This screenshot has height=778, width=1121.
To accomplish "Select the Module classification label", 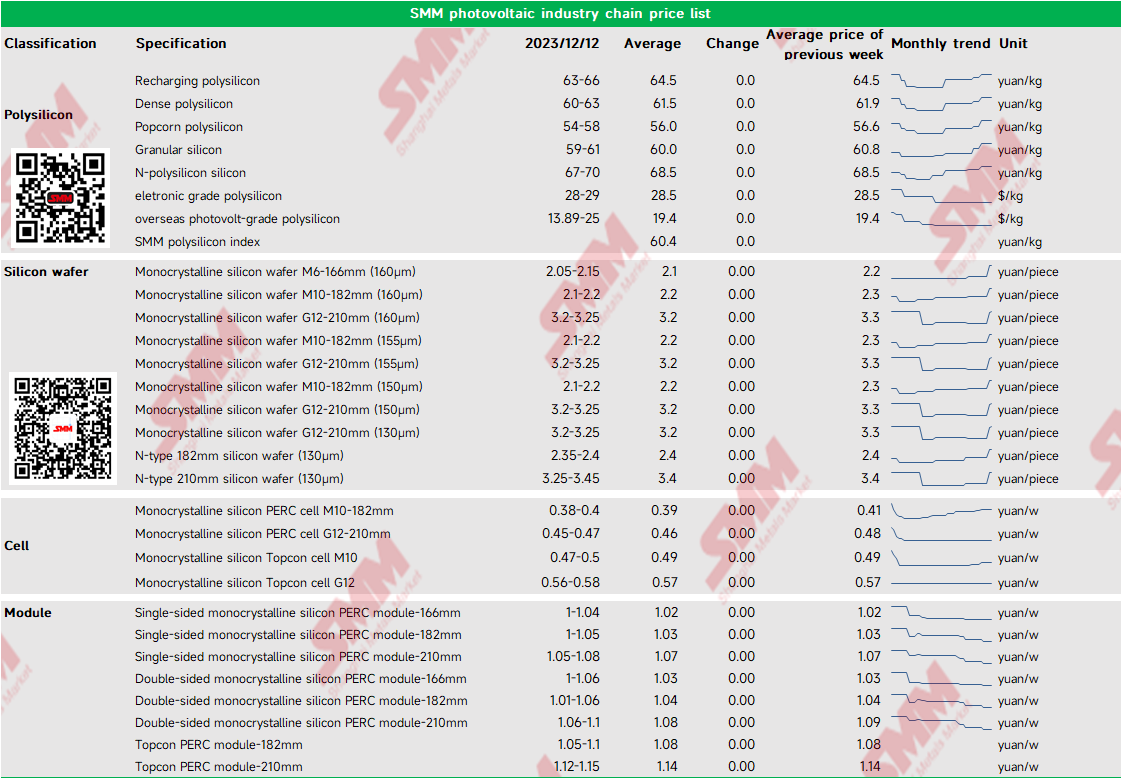I will click(28, 612).
